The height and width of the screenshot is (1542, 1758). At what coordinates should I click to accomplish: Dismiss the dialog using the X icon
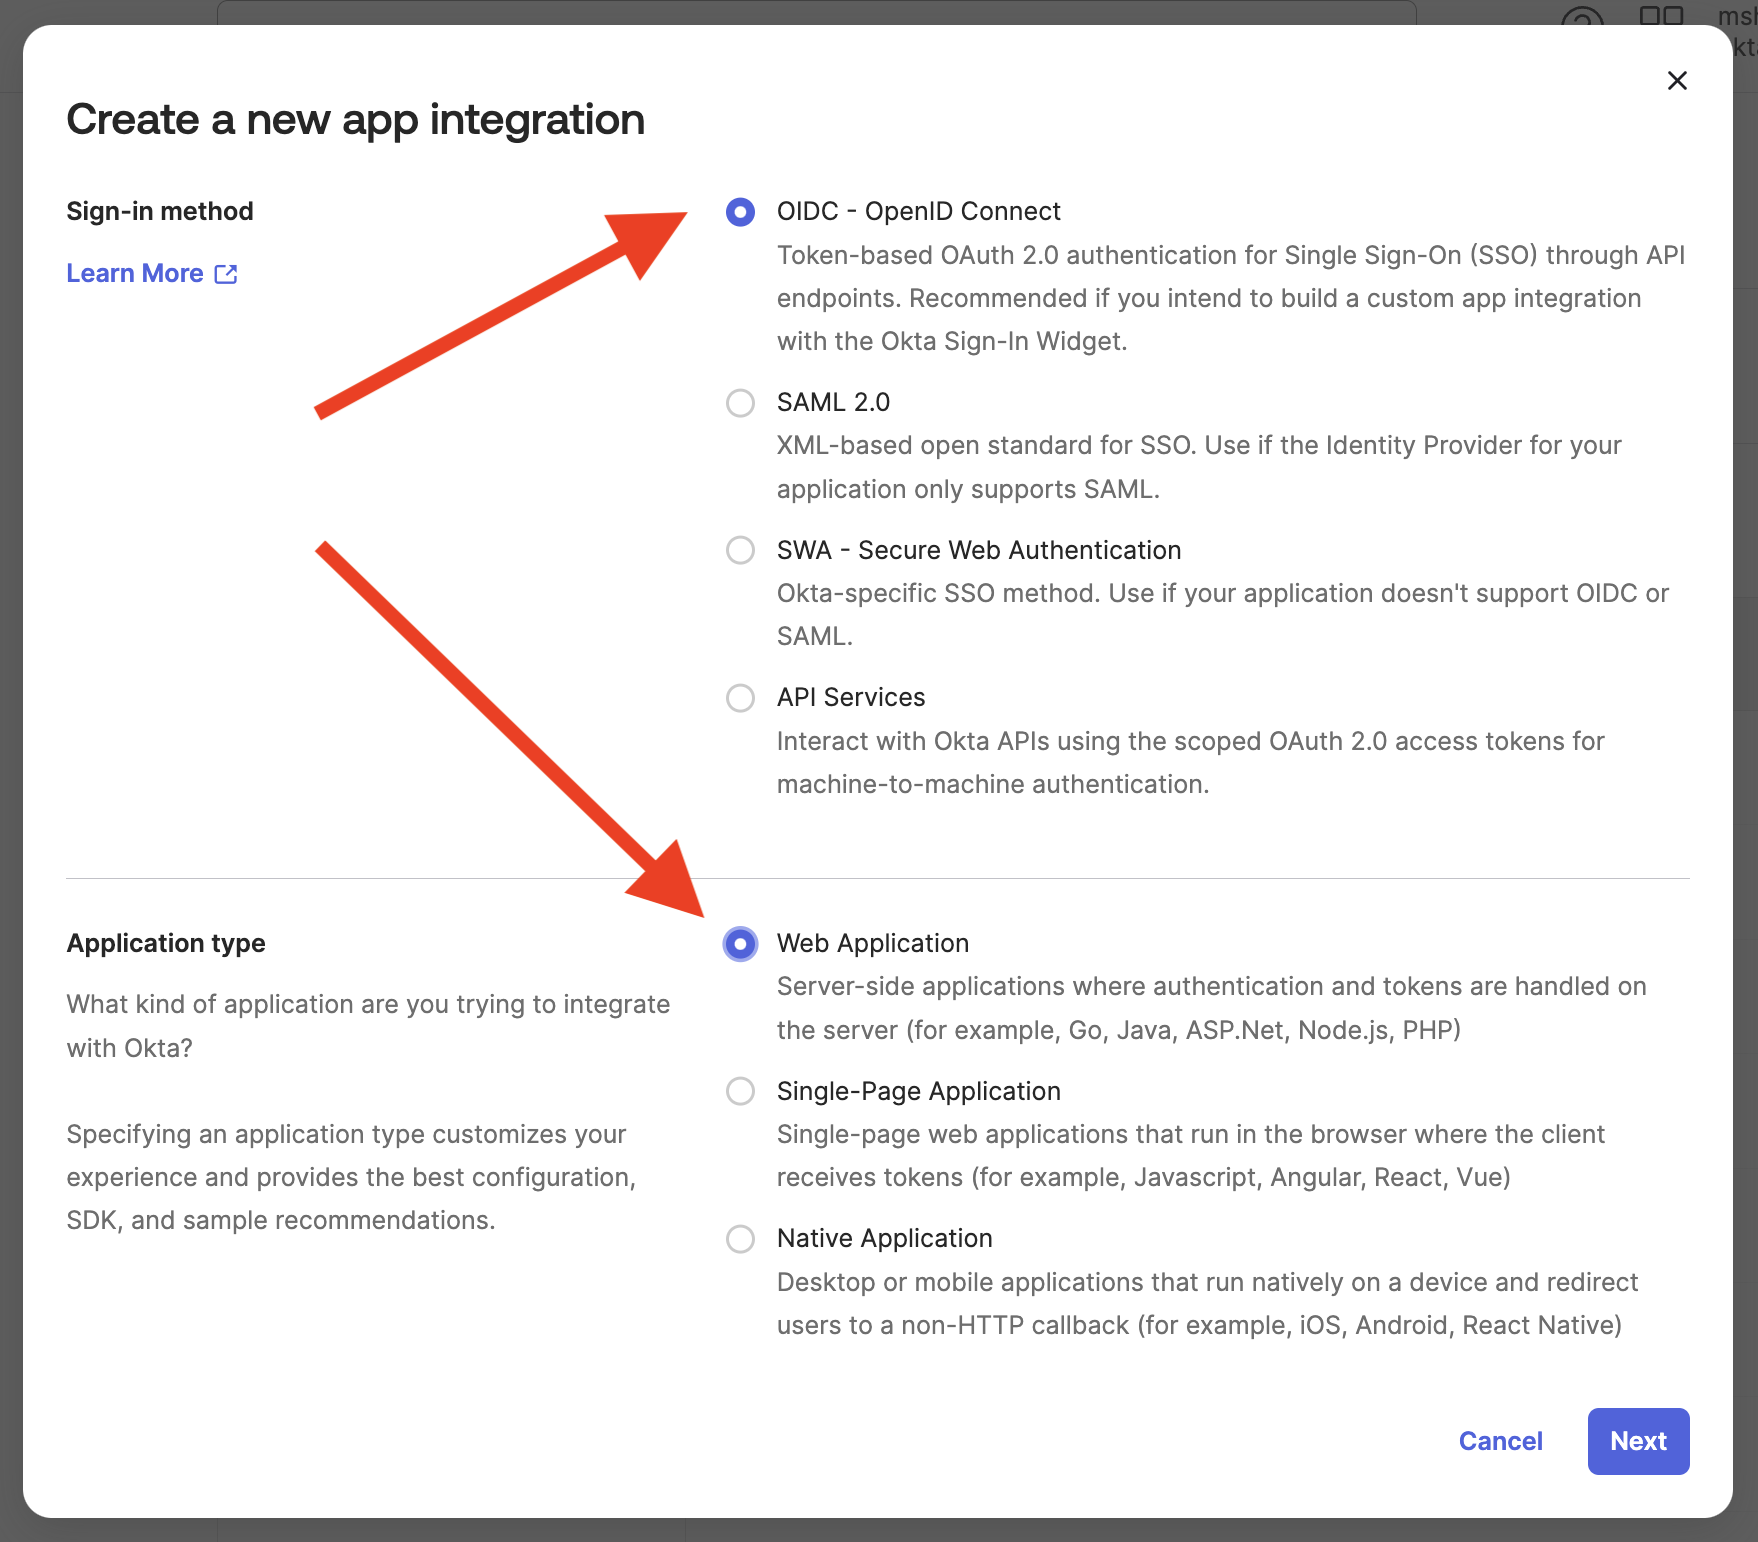click(x=1678, y=81)
